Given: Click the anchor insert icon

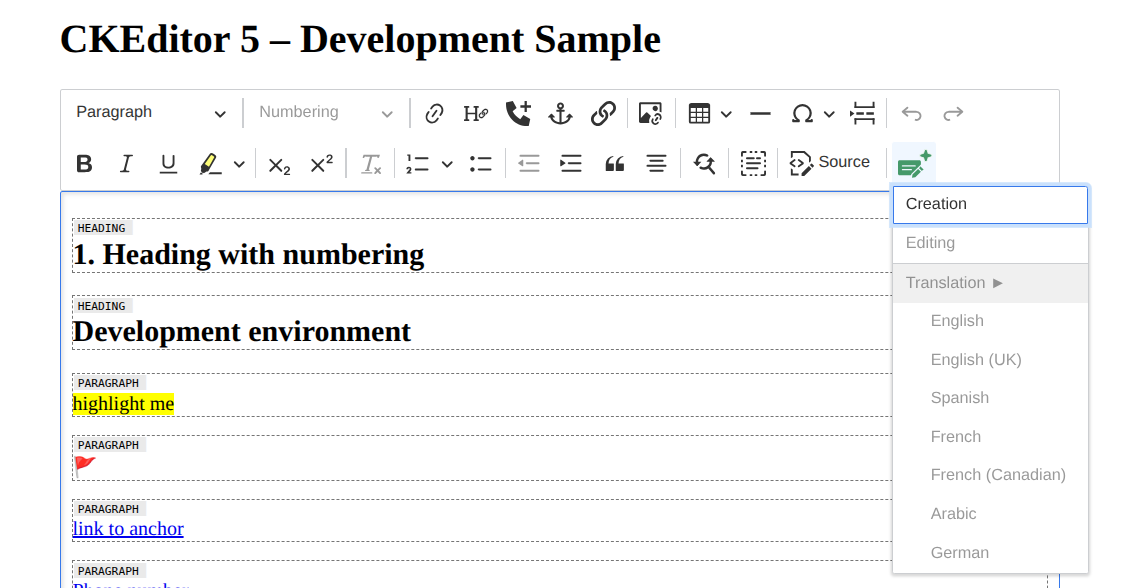Looking at the screenshot, I should click(x=560, y=113).
